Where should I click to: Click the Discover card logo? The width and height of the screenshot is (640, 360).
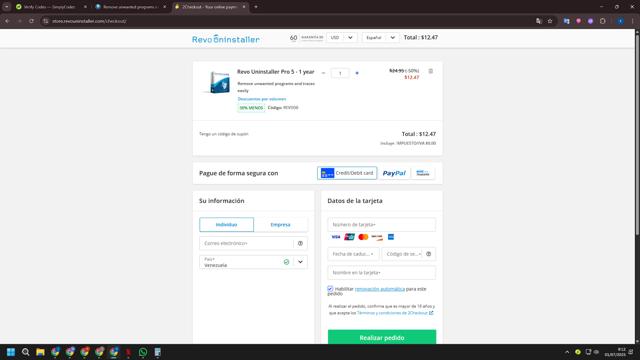click(377, 237)
